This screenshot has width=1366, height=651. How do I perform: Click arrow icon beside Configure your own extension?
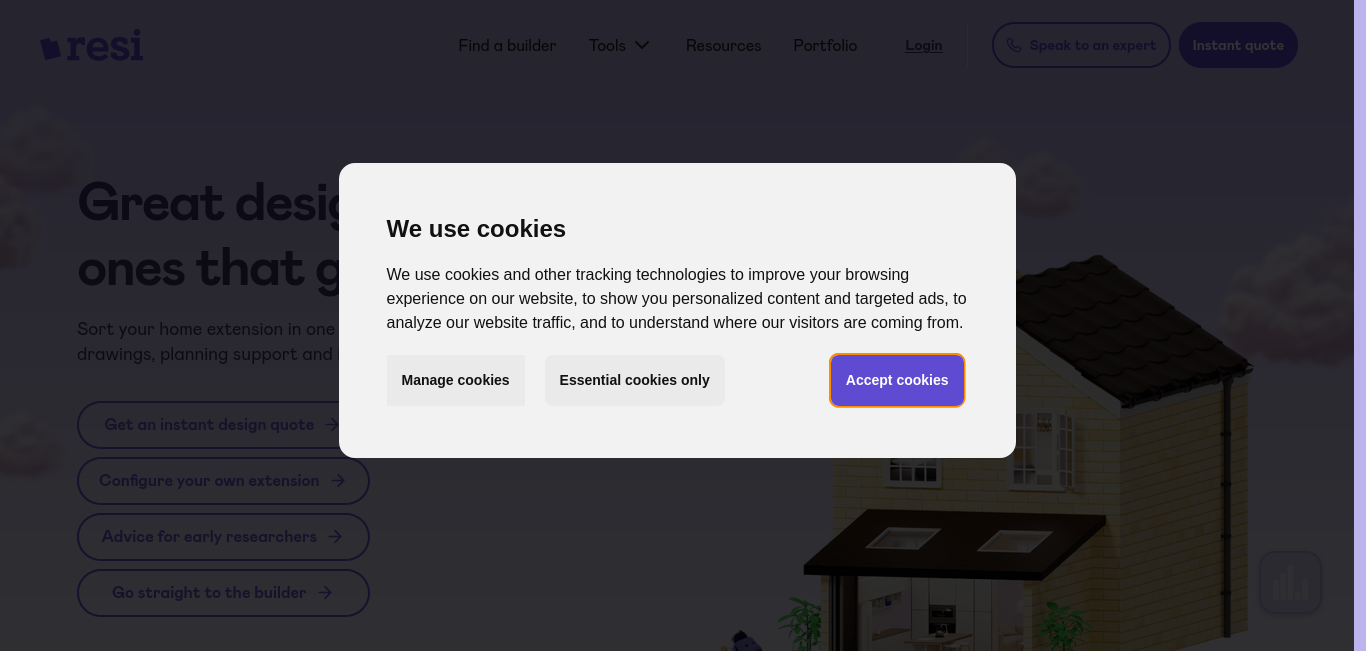coord(338,481)
